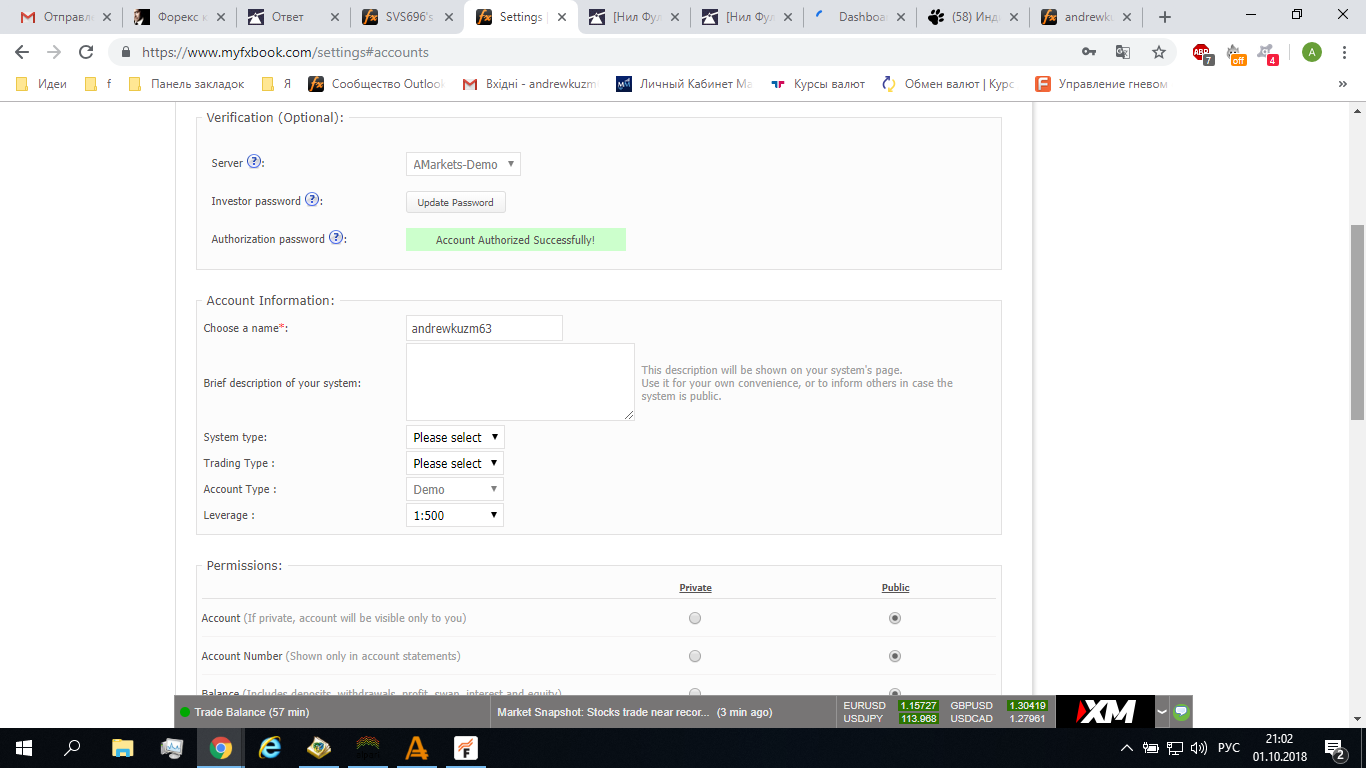Click the USDJPY quote 113.968
Screen dimensions: 1366x768
tap(918, 718)
